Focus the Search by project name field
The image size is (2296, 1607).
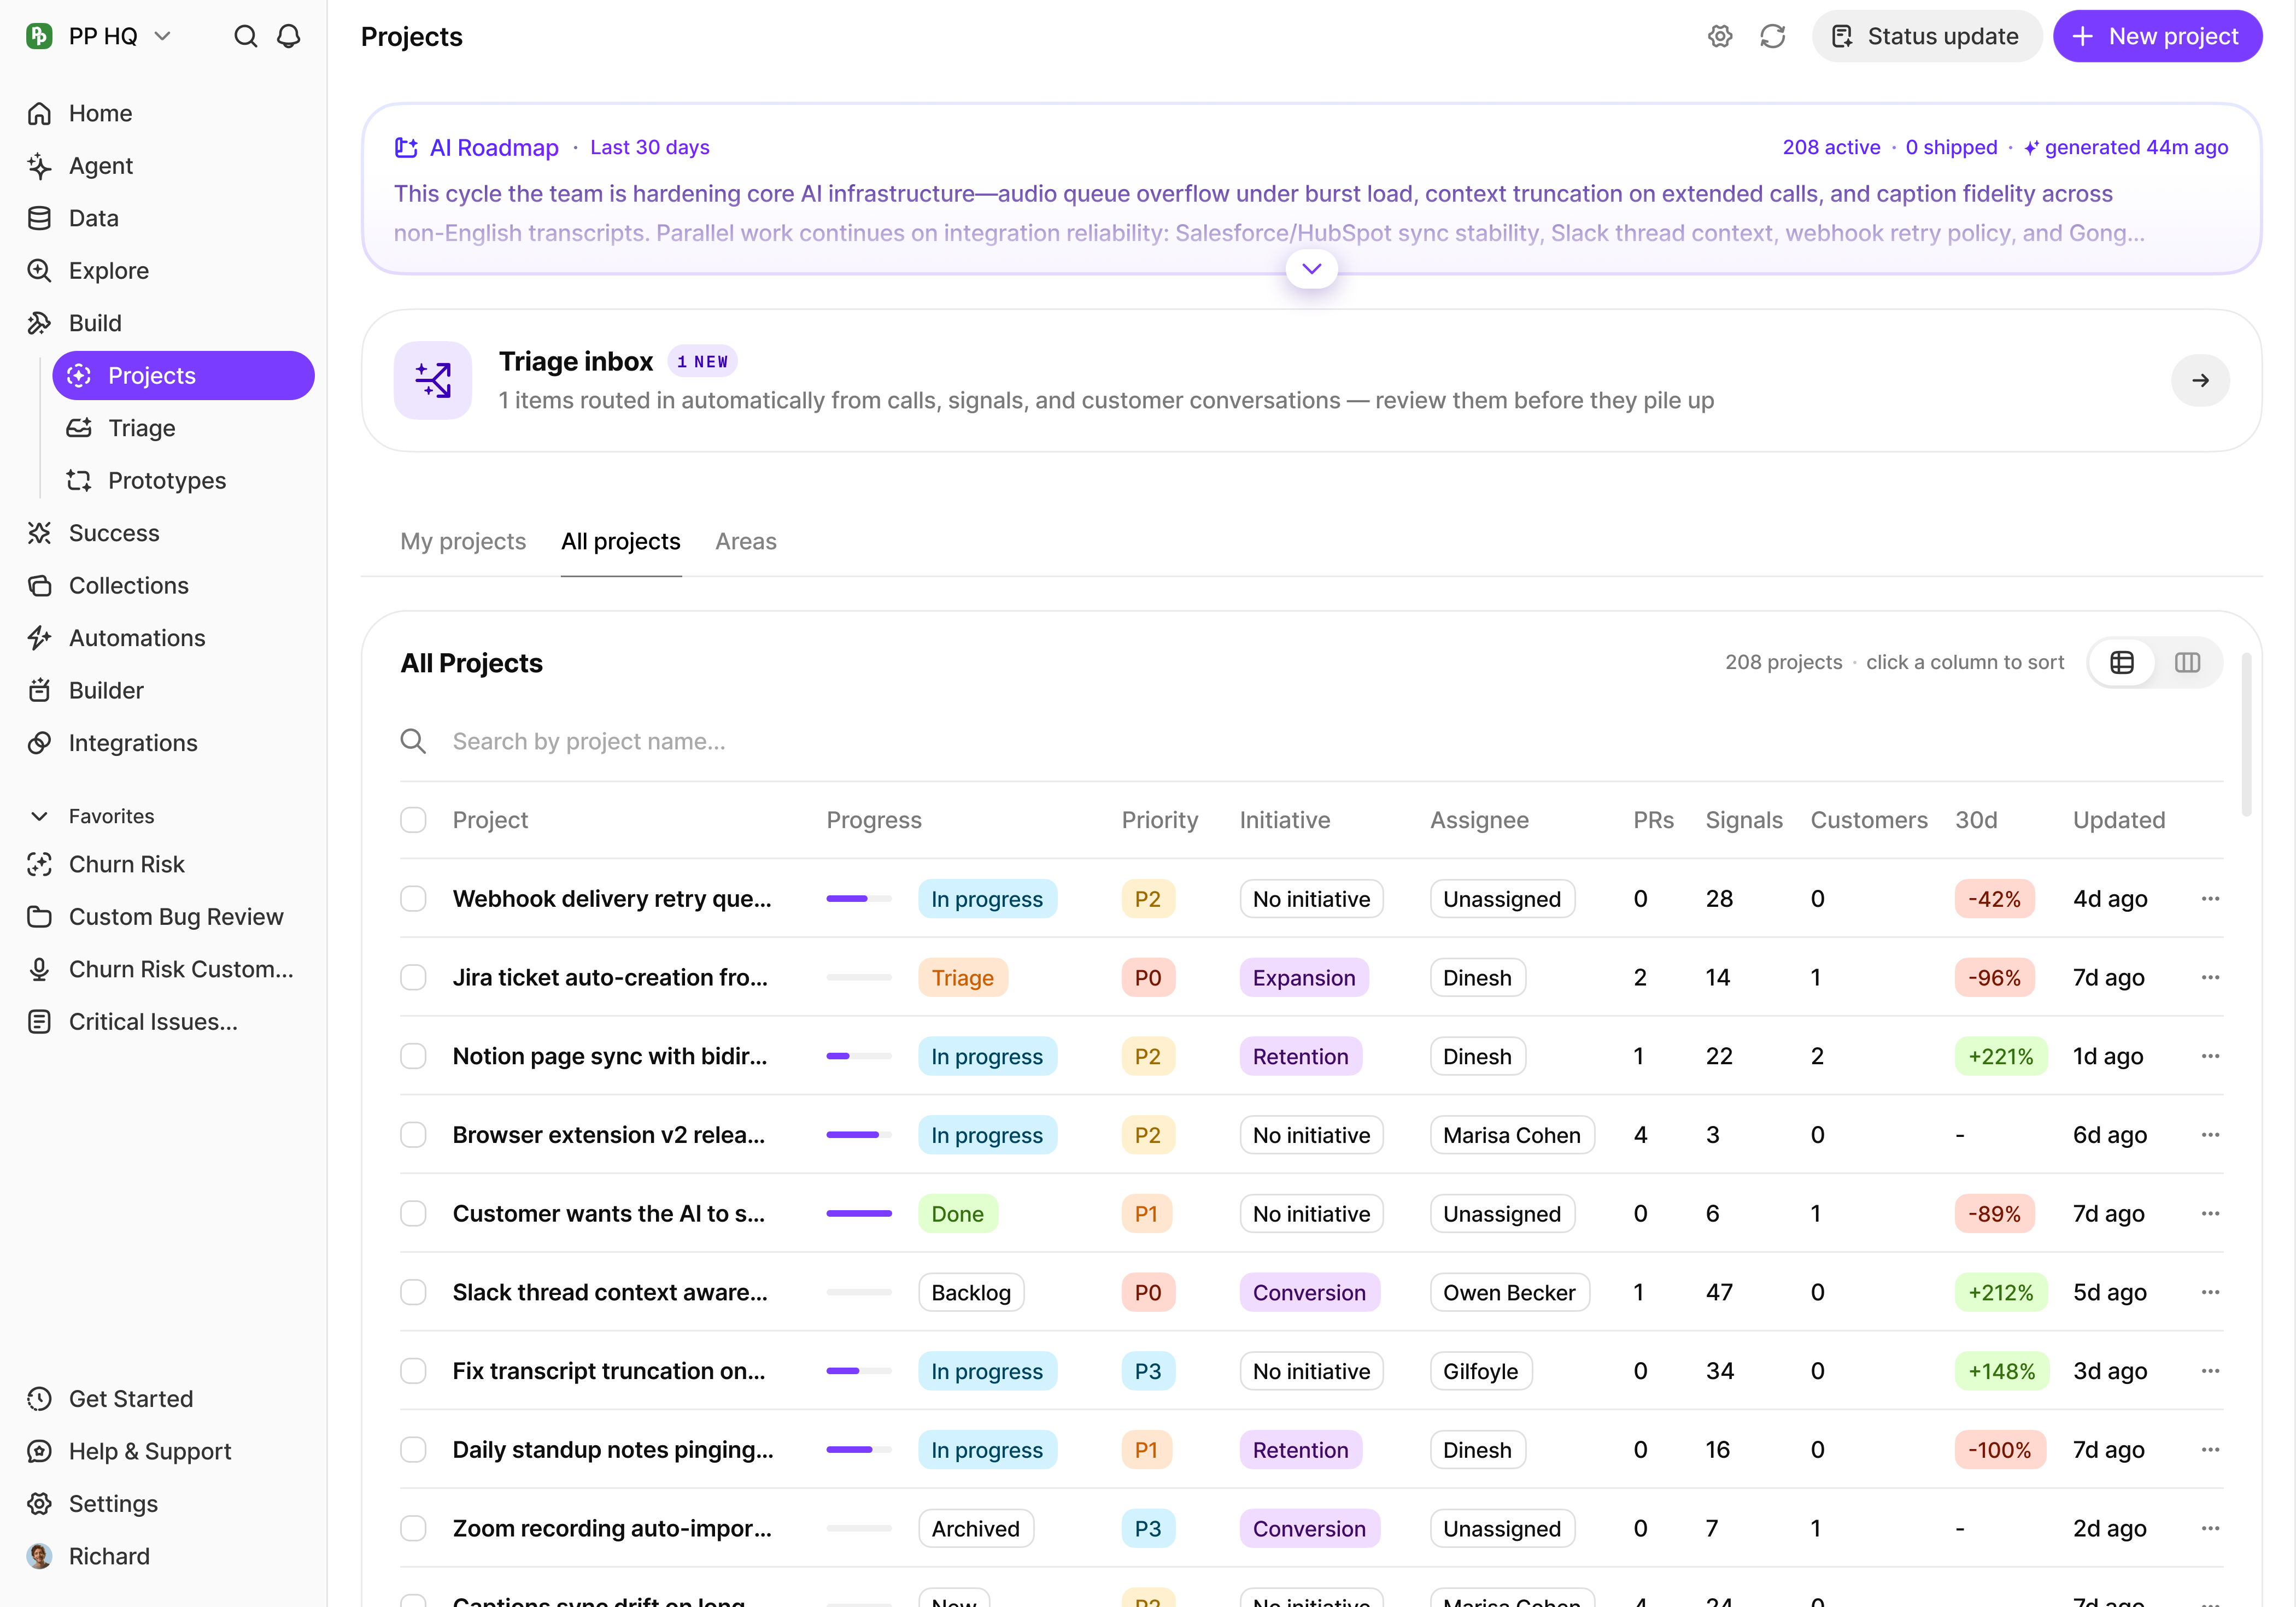coord(1311,742)
